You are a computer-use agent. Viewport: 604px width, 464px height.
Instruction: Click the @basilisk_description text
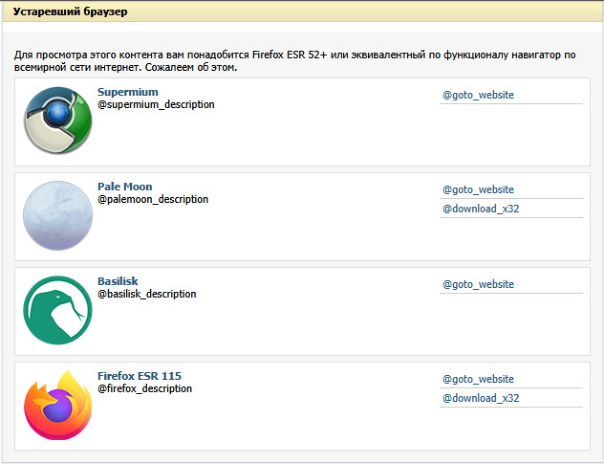147,294
